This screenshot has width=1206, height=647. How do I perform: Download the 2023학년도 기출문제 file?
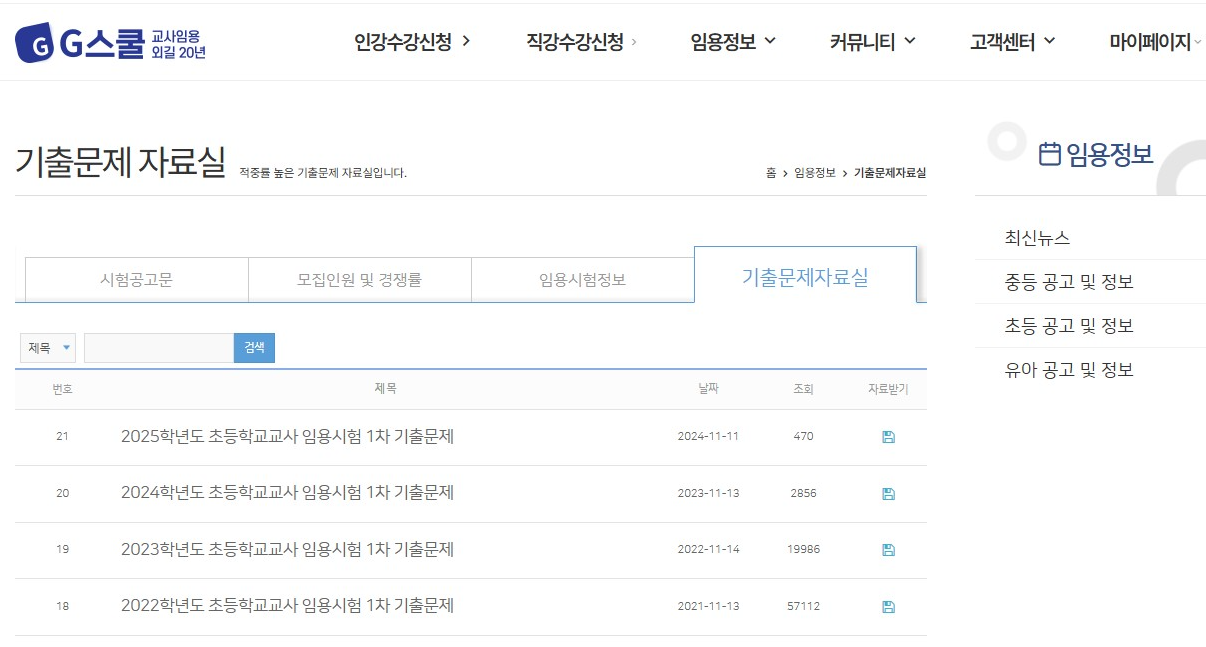coord(887,550)
